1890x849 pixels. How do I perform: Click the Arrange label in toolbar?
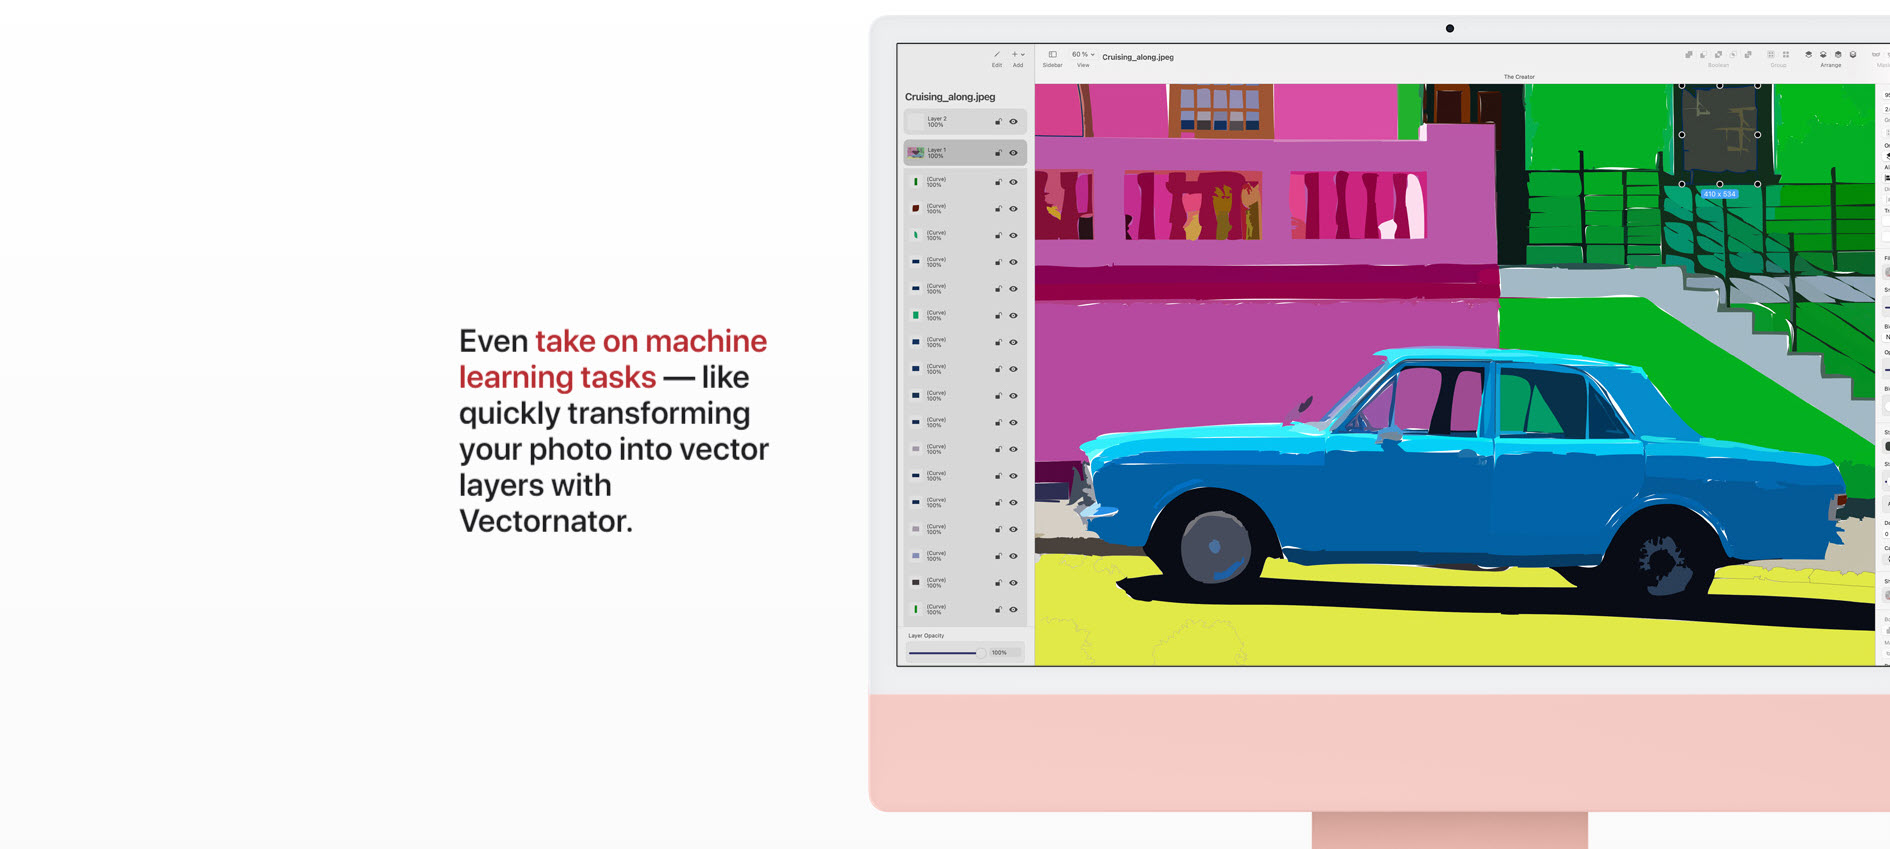click(1830, 65)
